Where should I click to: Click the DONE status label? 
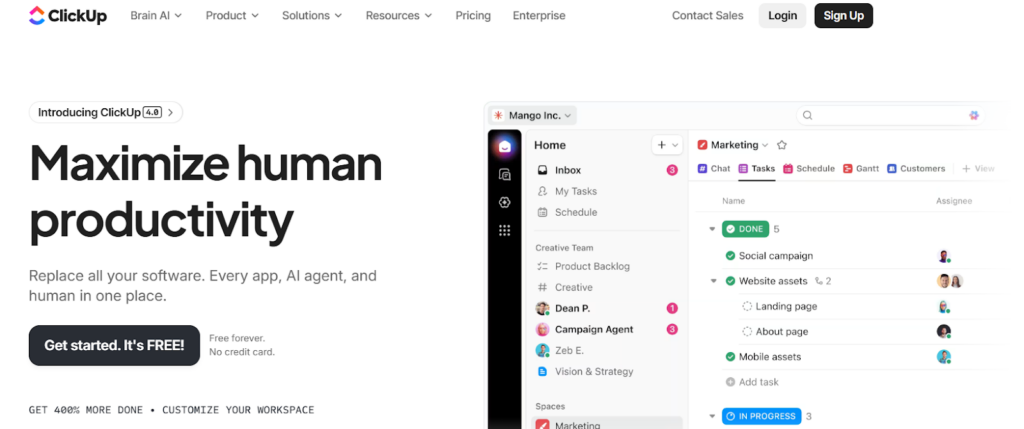pyautogui.click(x=745, y=229)
